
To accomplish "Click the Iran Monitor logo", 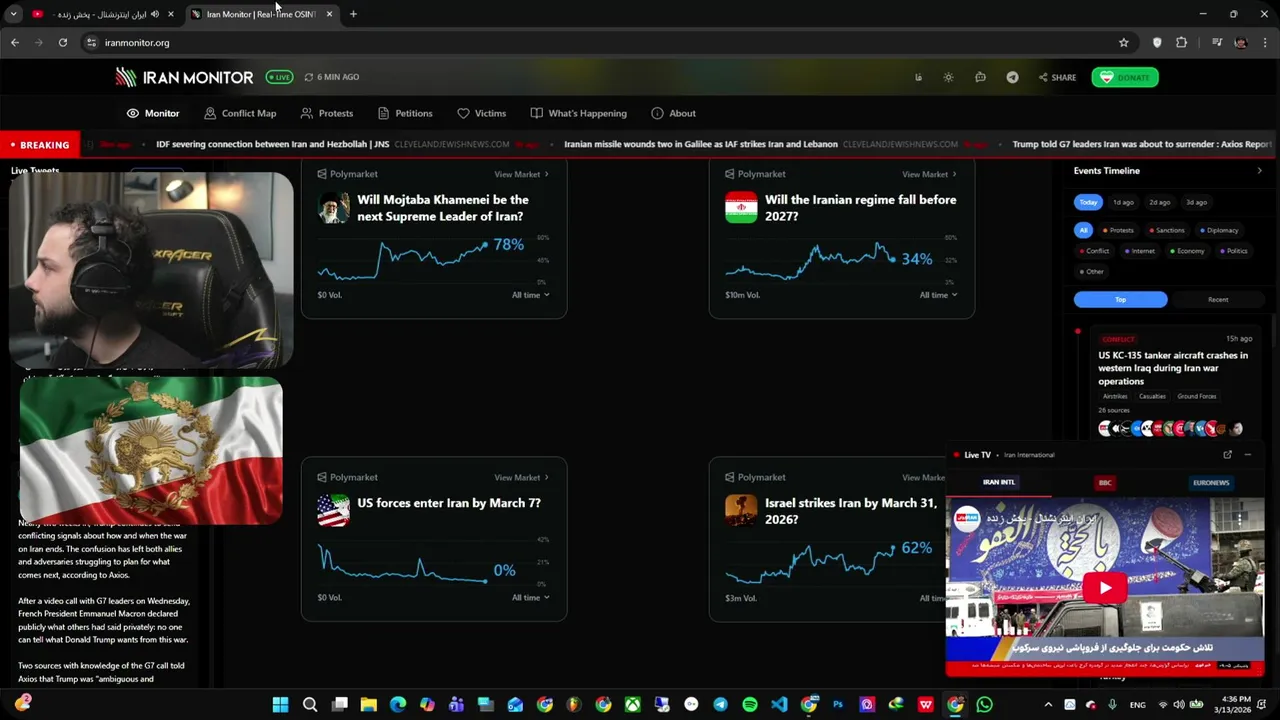I will [184, 77].
